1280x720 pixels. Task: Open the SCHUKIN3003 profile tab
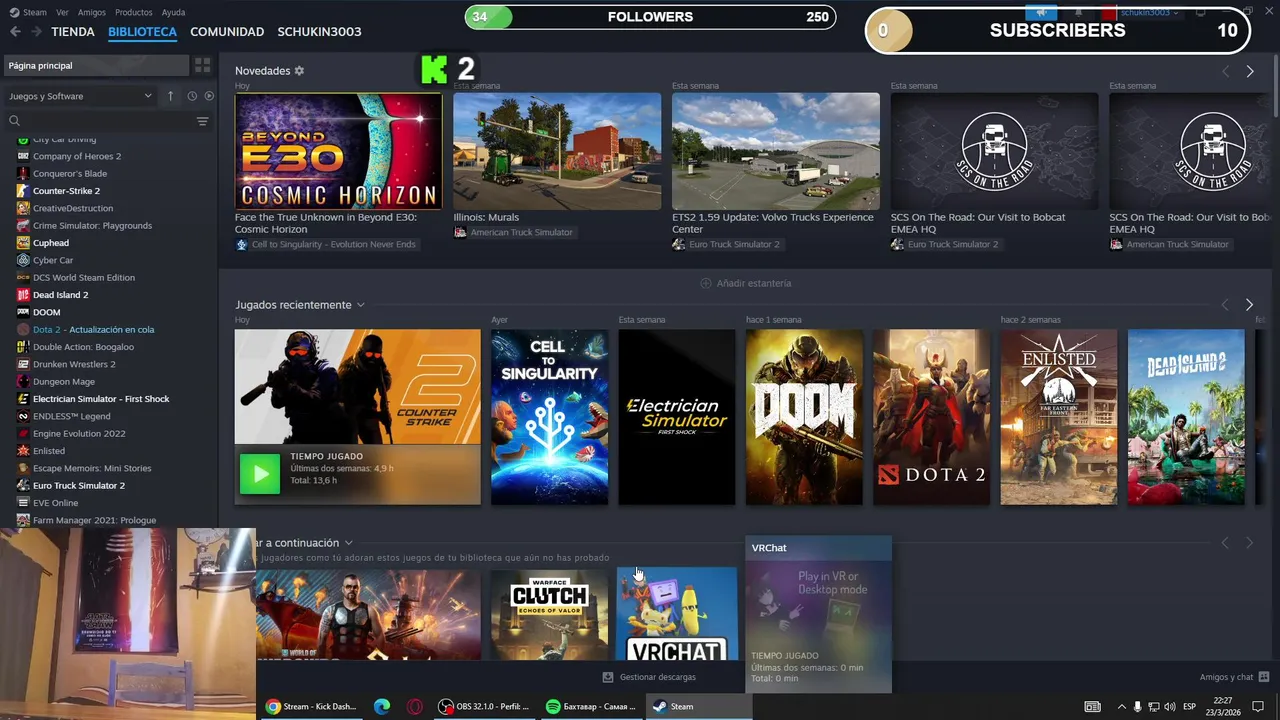319,32
